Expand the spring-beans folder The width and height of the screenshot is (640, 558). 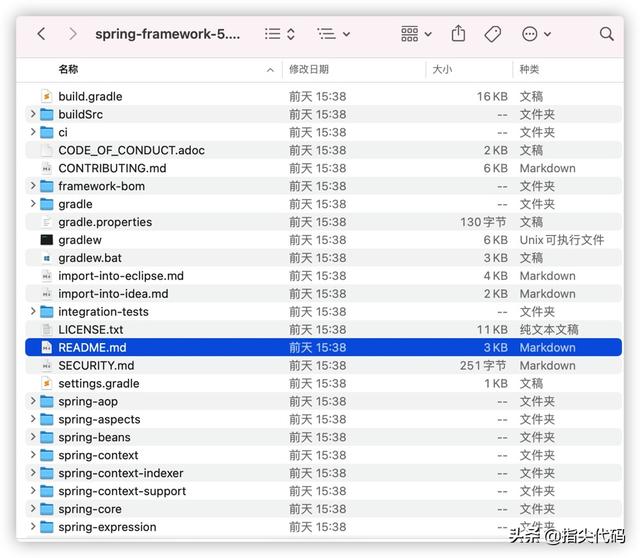(x=33, y=437)
